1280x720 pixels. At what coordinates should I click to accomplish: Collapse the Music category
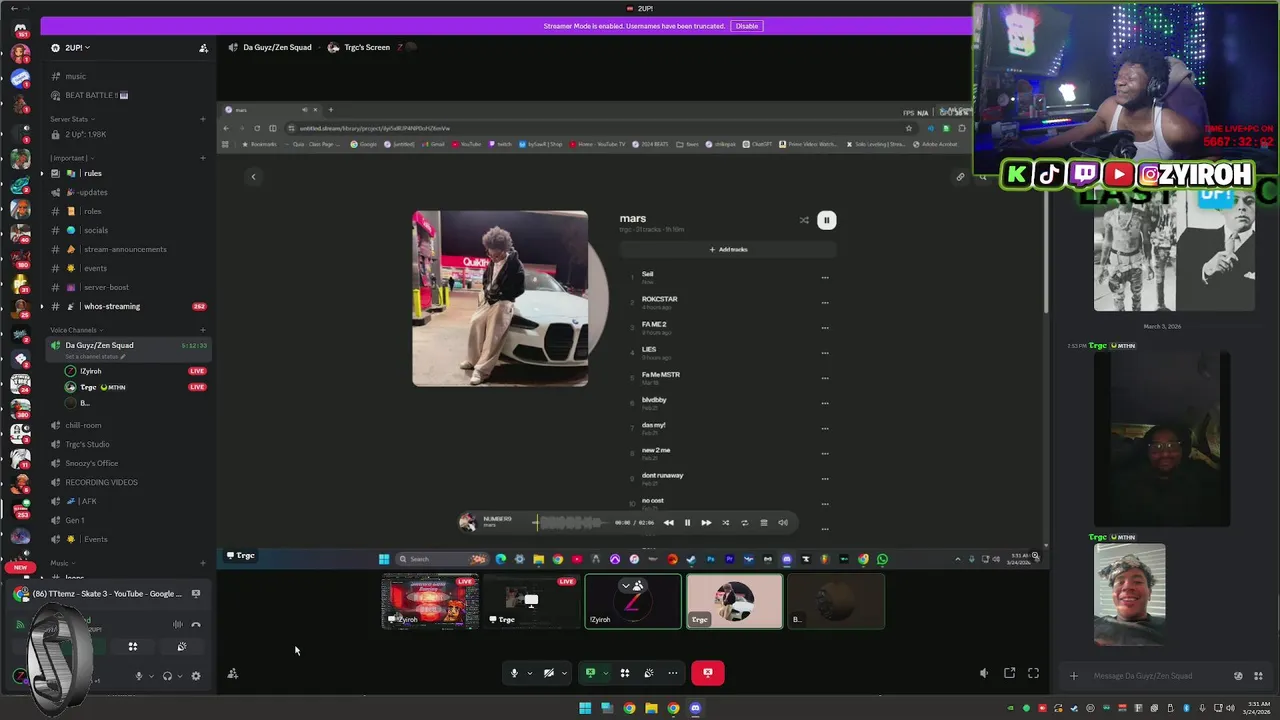pos(62,563)
